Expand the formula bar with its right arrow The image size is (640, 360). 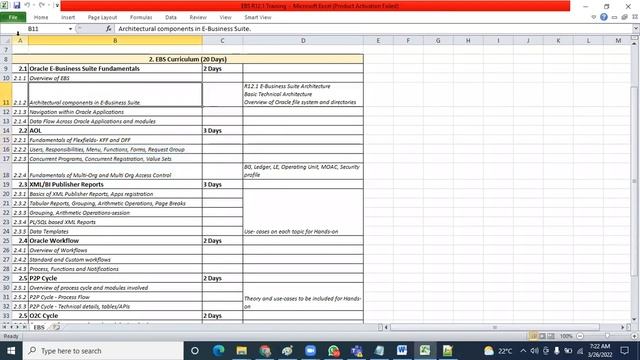pyautogui.click(x=636, y=29)
